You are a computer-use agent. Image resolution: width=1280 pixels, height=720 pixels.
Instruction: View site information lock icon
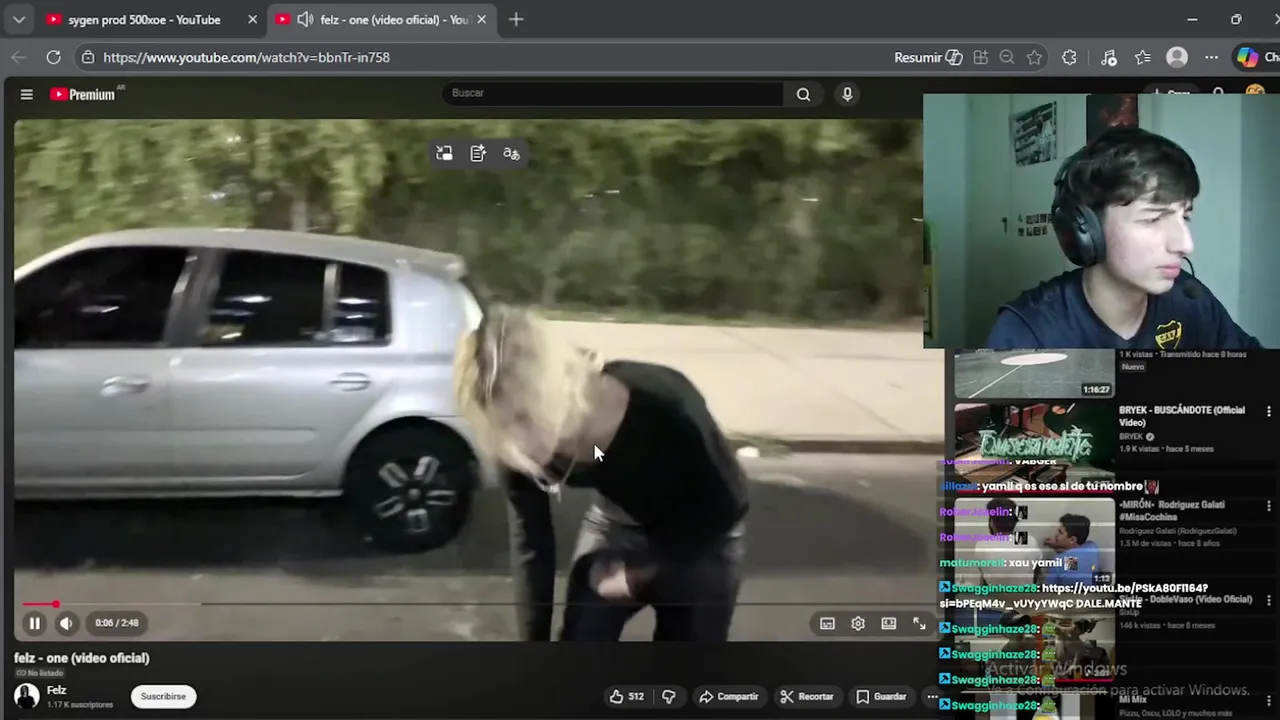click(88, 58)
